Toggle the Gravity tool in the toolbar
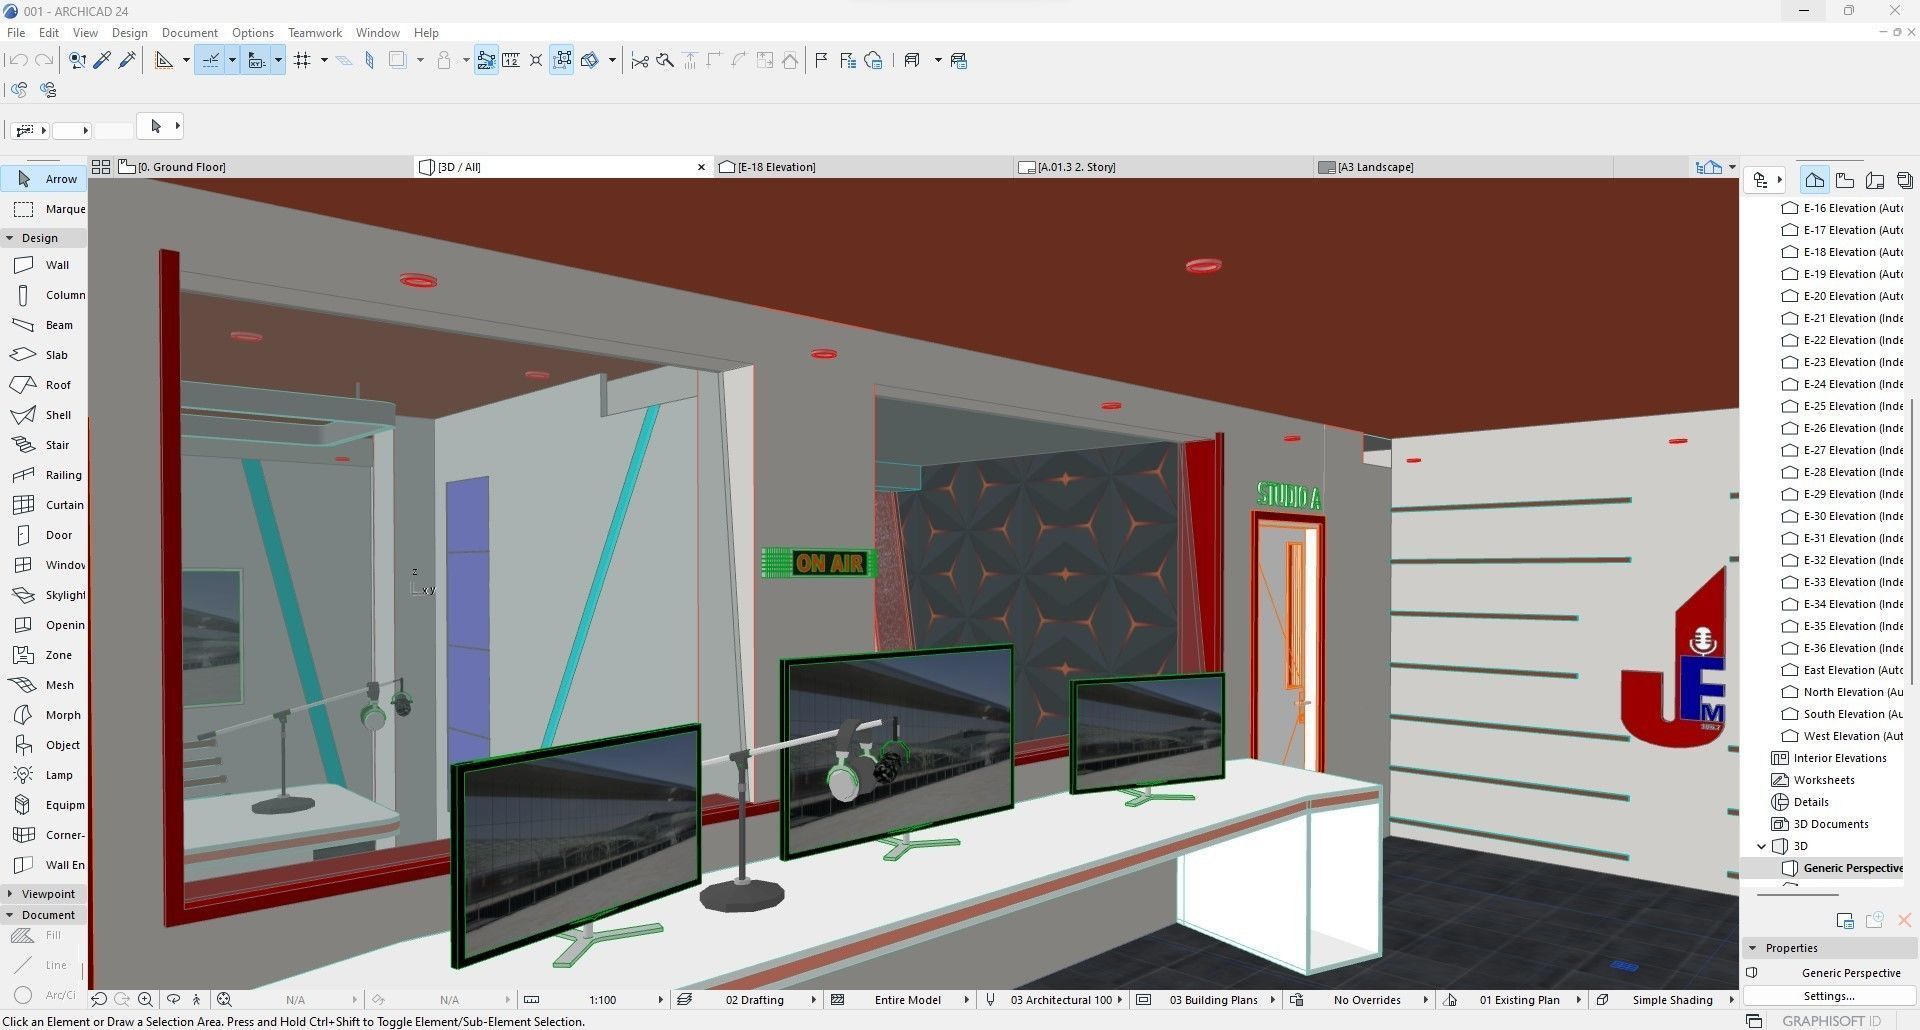The height and width of the screenshot is (1030, 1920). click(443, 60)
